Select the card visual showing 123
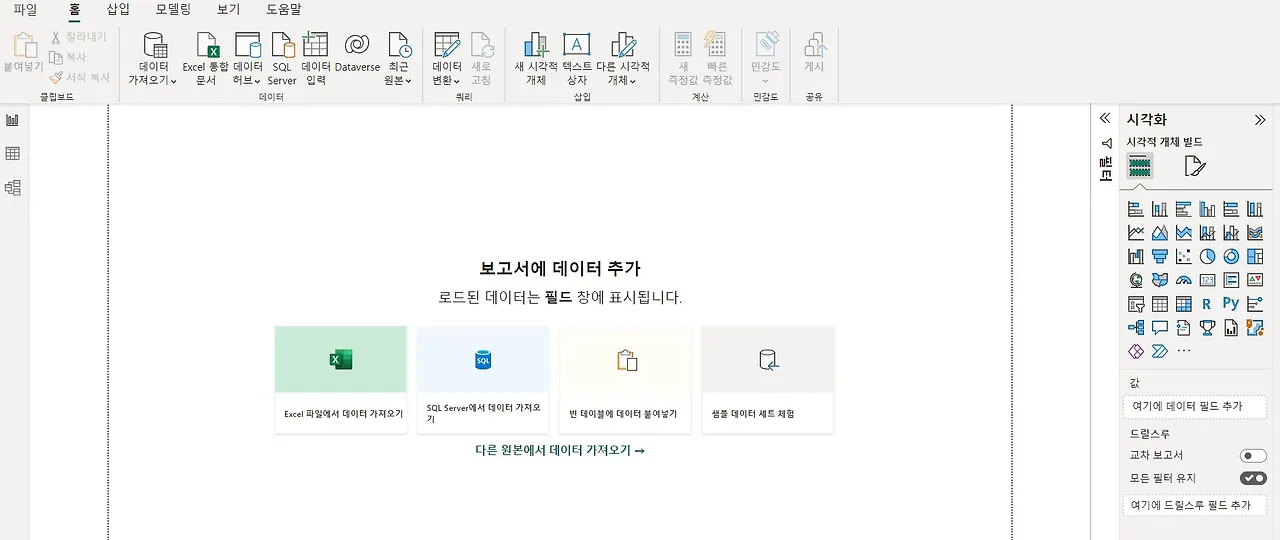The image size is (1280, 540). 1207,280
